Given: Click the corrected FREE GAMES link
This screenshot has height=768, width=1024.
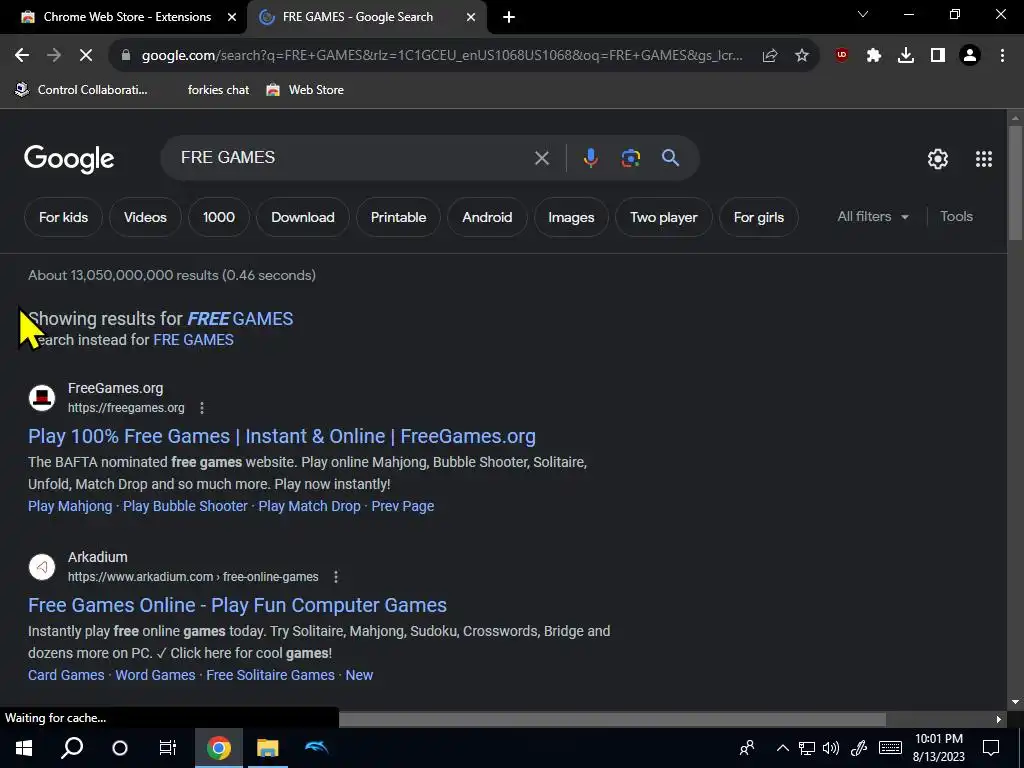Looking at the screenshot, I should click(240, 319).
